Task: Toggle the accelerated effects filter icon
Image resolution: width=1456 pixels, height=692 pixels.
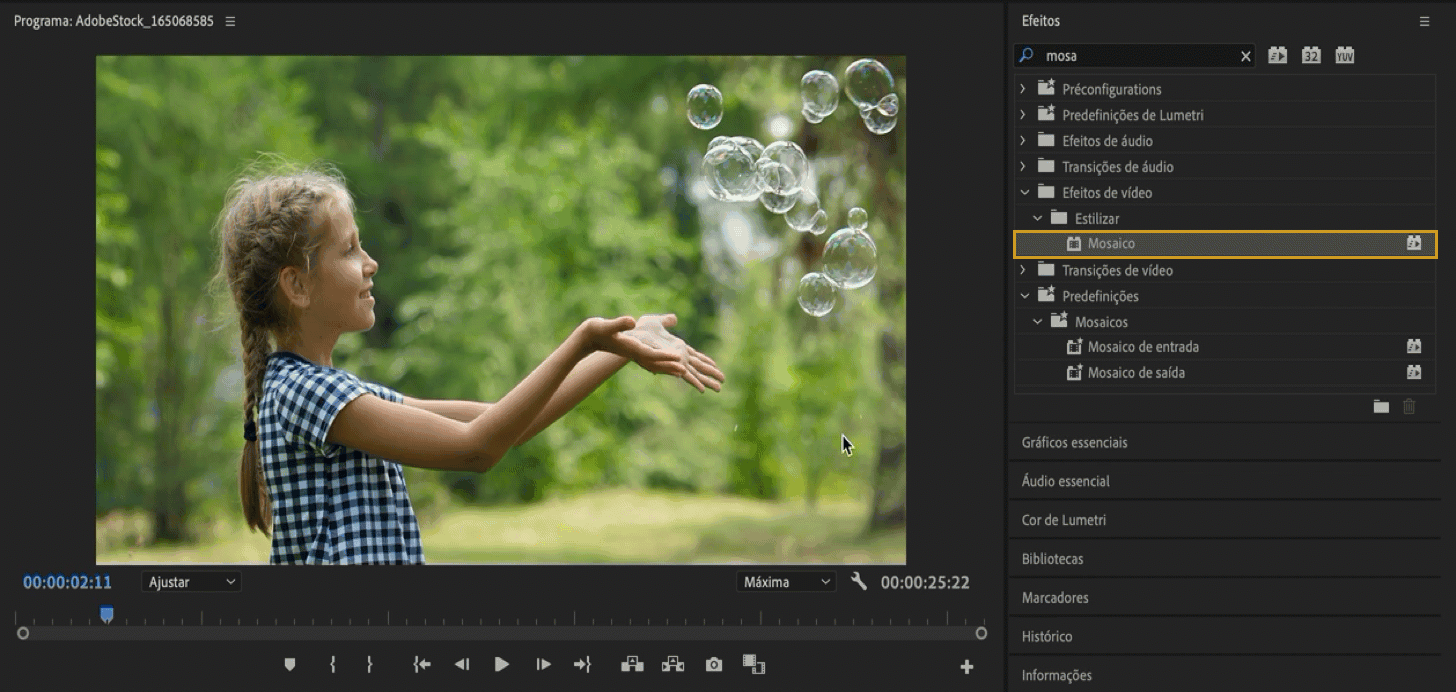Action: point(1278,55)
